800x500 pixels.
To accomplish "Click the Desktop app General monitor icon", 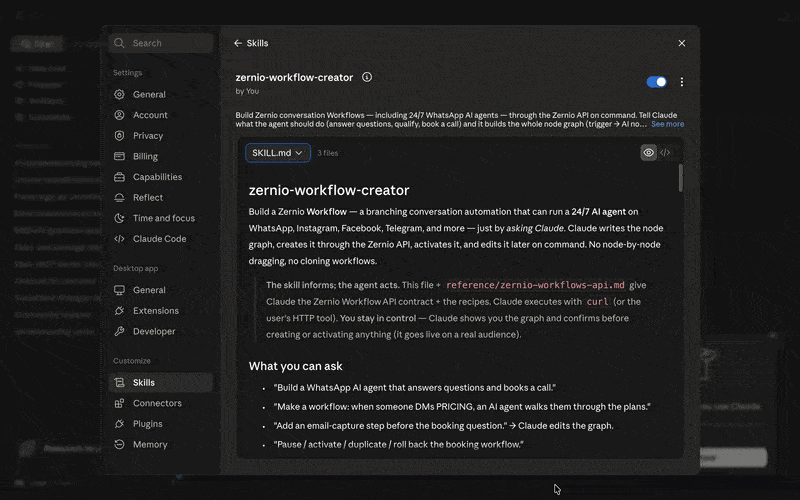I will point(119,290).
